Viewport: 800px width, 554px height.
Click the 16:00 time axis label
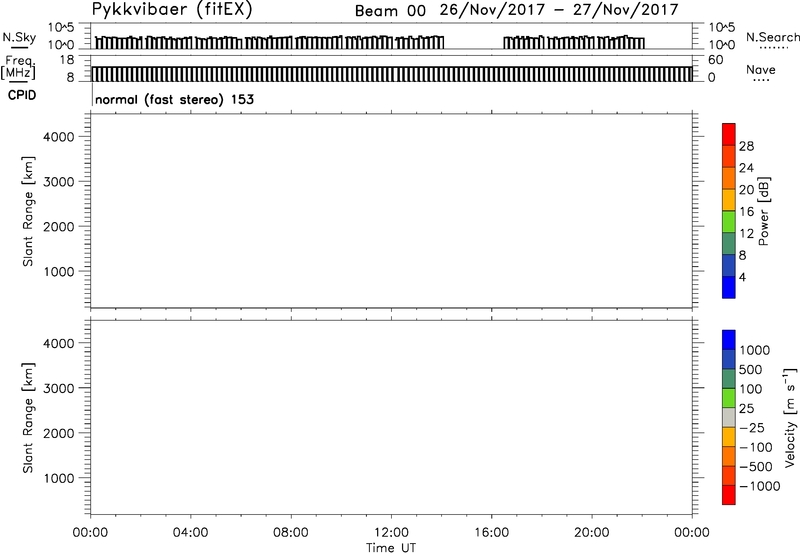(491, 533)
